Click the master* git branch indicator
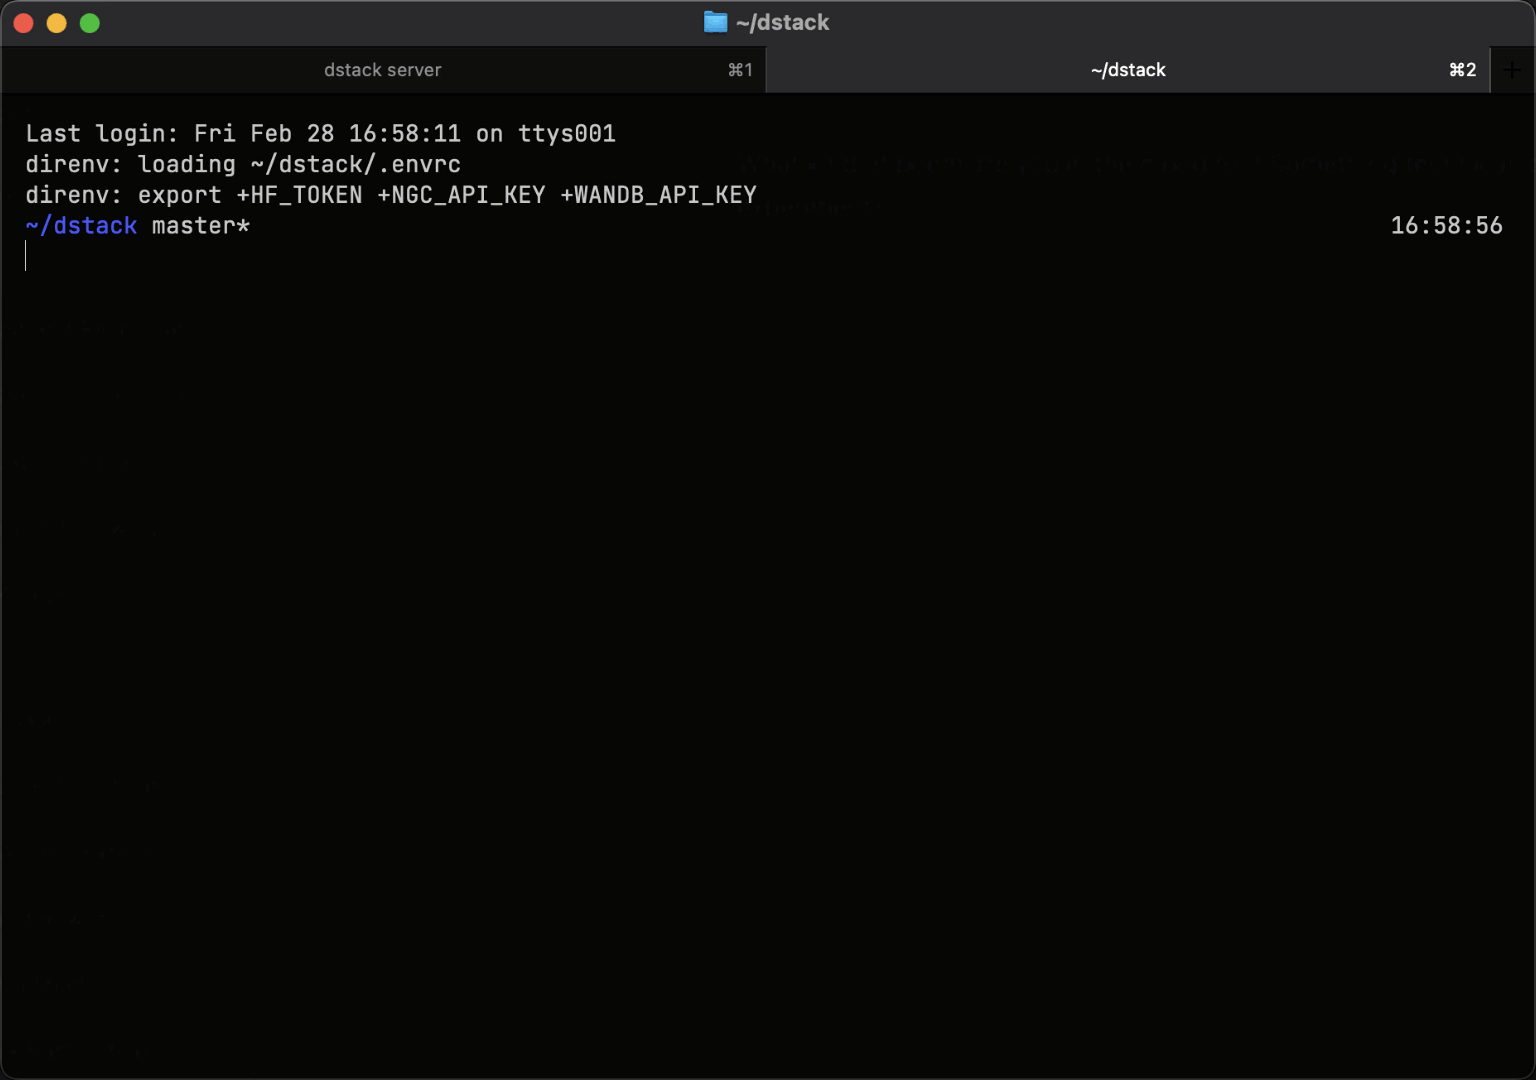 (200, 226)
